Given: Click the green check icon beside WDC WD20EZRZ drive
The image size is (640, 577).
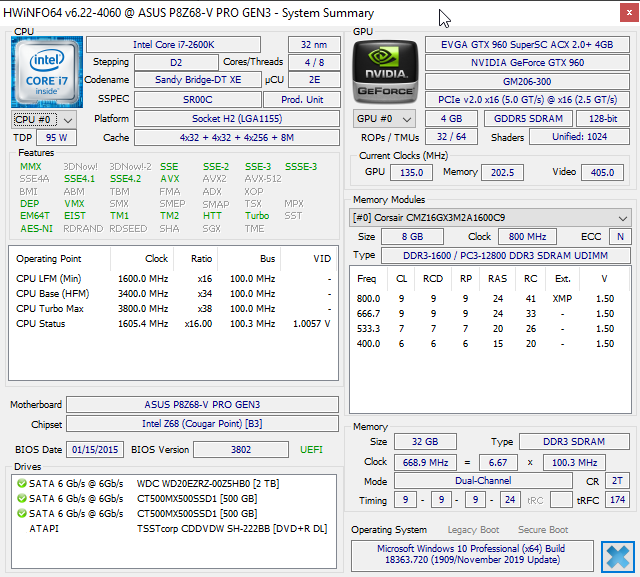Looking at the screenshot, I should pyautogui.click(x=22, y=484).
